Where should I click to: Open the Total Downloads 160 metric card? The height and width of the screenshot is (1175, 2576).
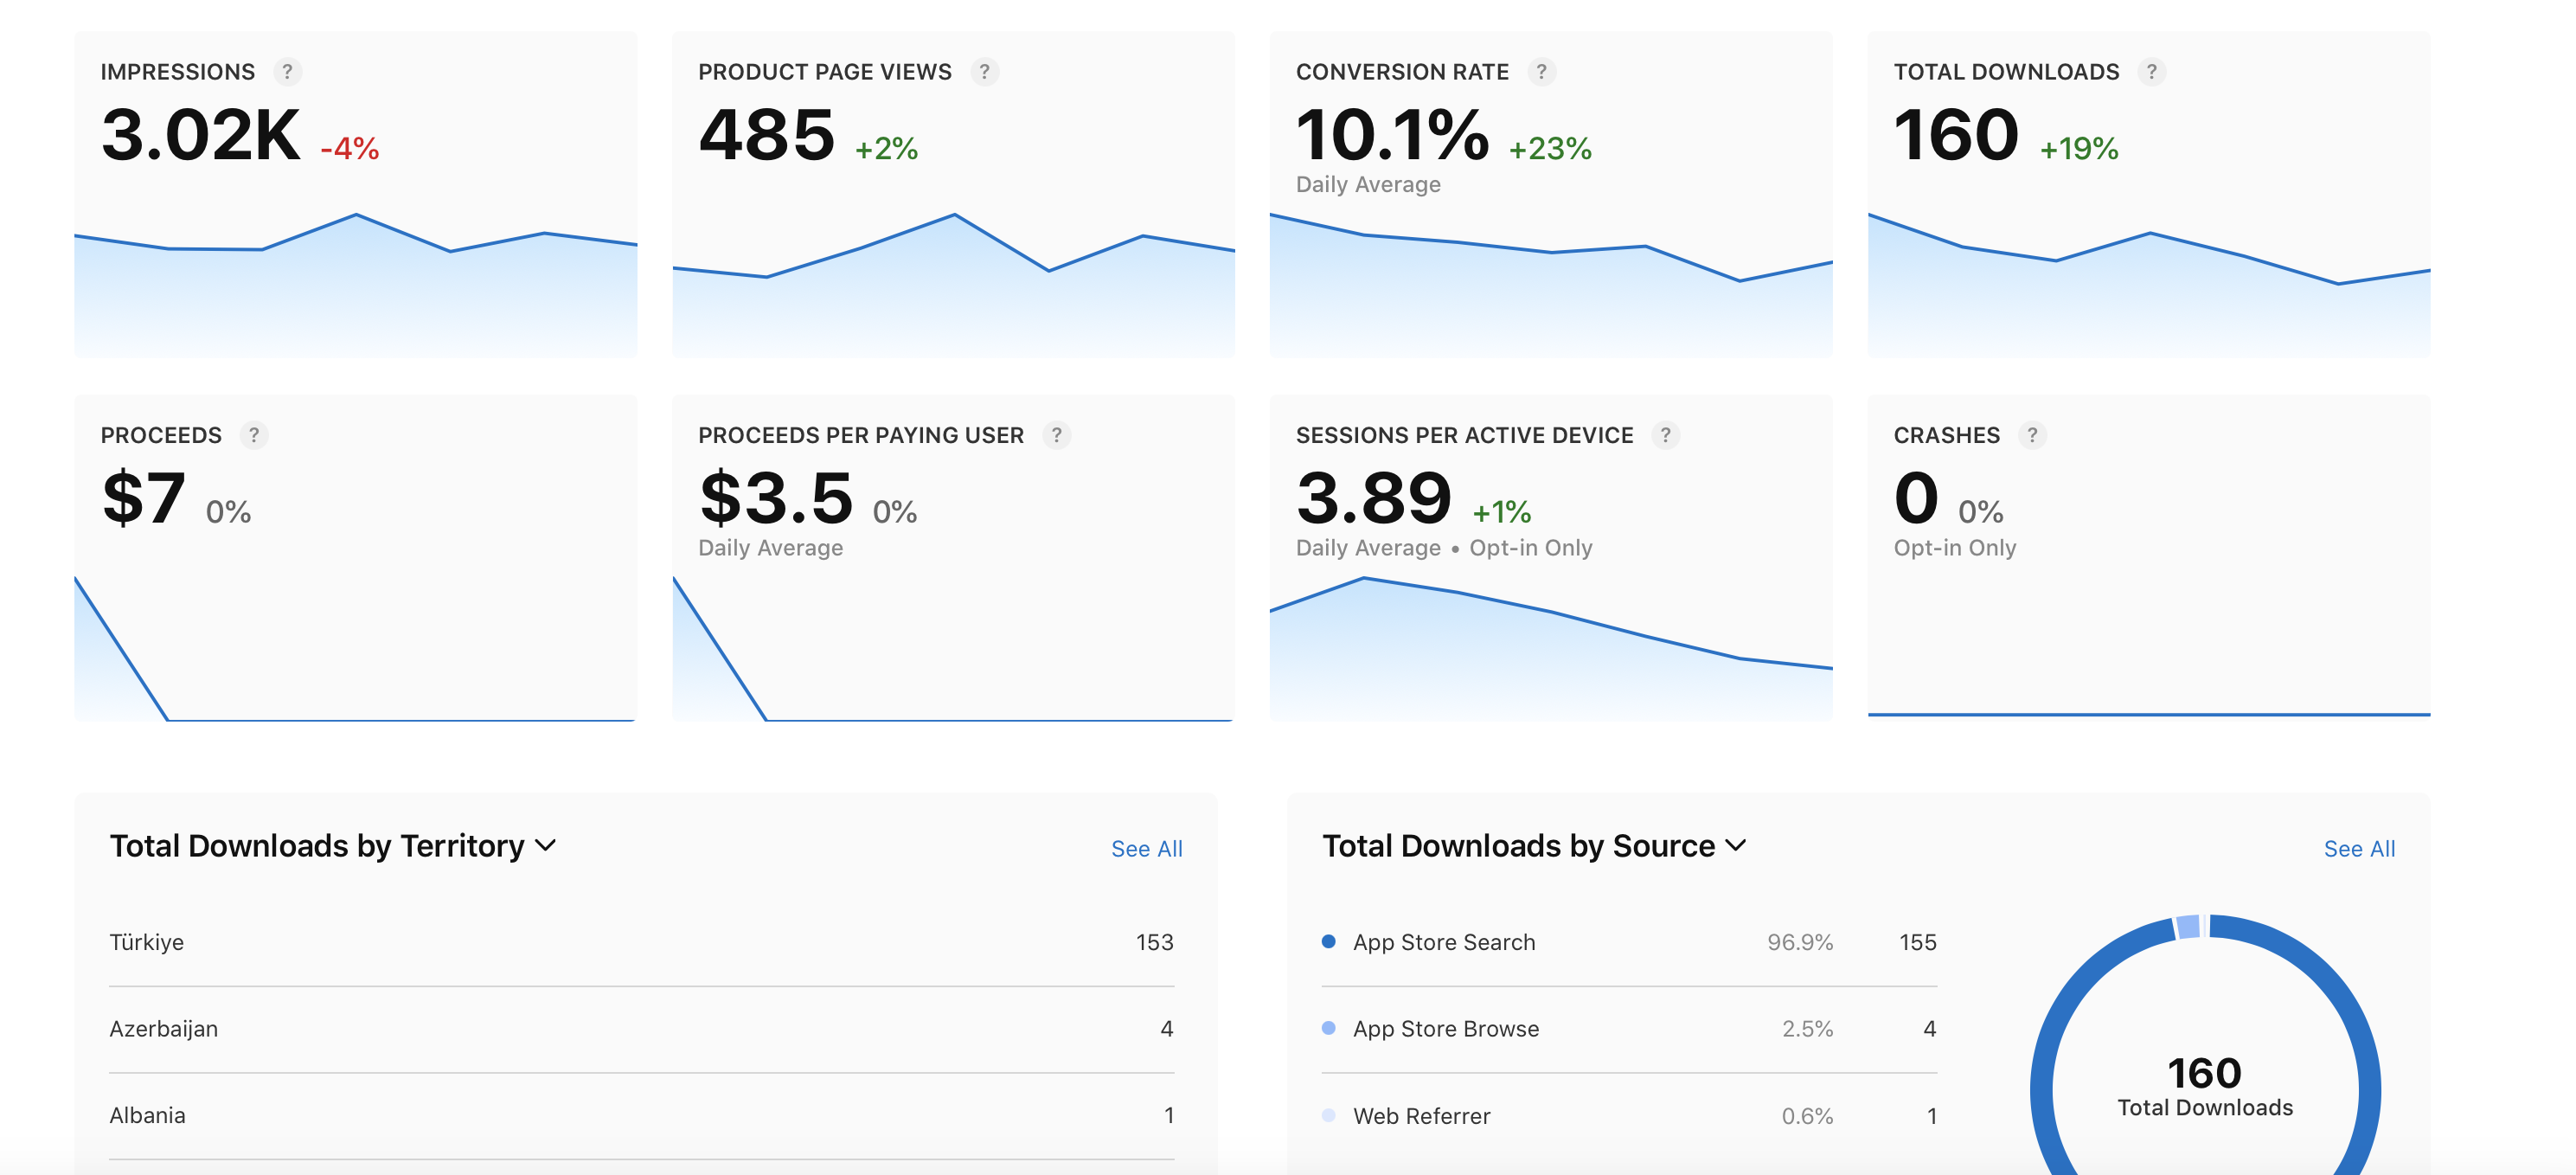coord(2149,194)
